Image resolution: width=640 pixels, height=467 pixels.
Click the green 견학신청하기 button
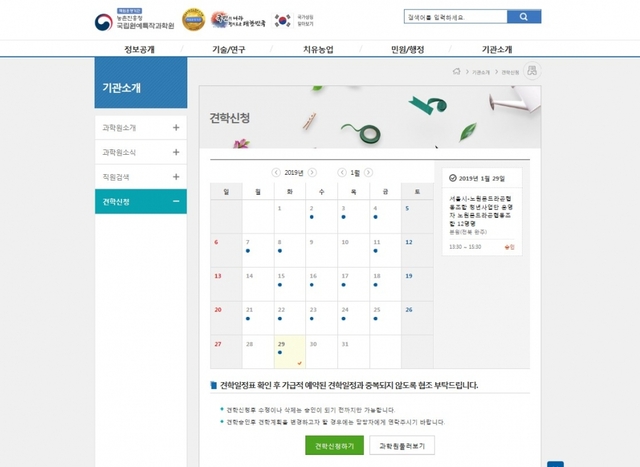tap(334, 446)
